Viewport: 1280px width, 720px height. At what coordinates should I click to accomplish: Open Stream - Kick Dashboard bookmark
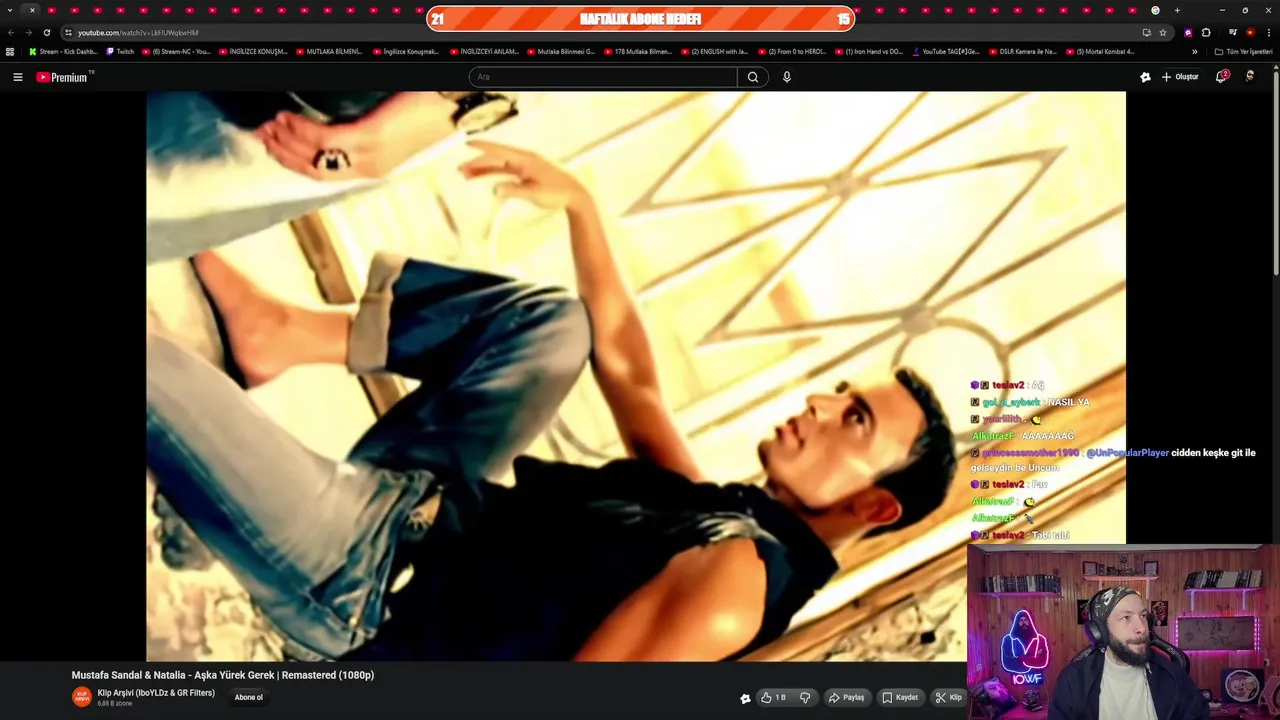[63, 51]
